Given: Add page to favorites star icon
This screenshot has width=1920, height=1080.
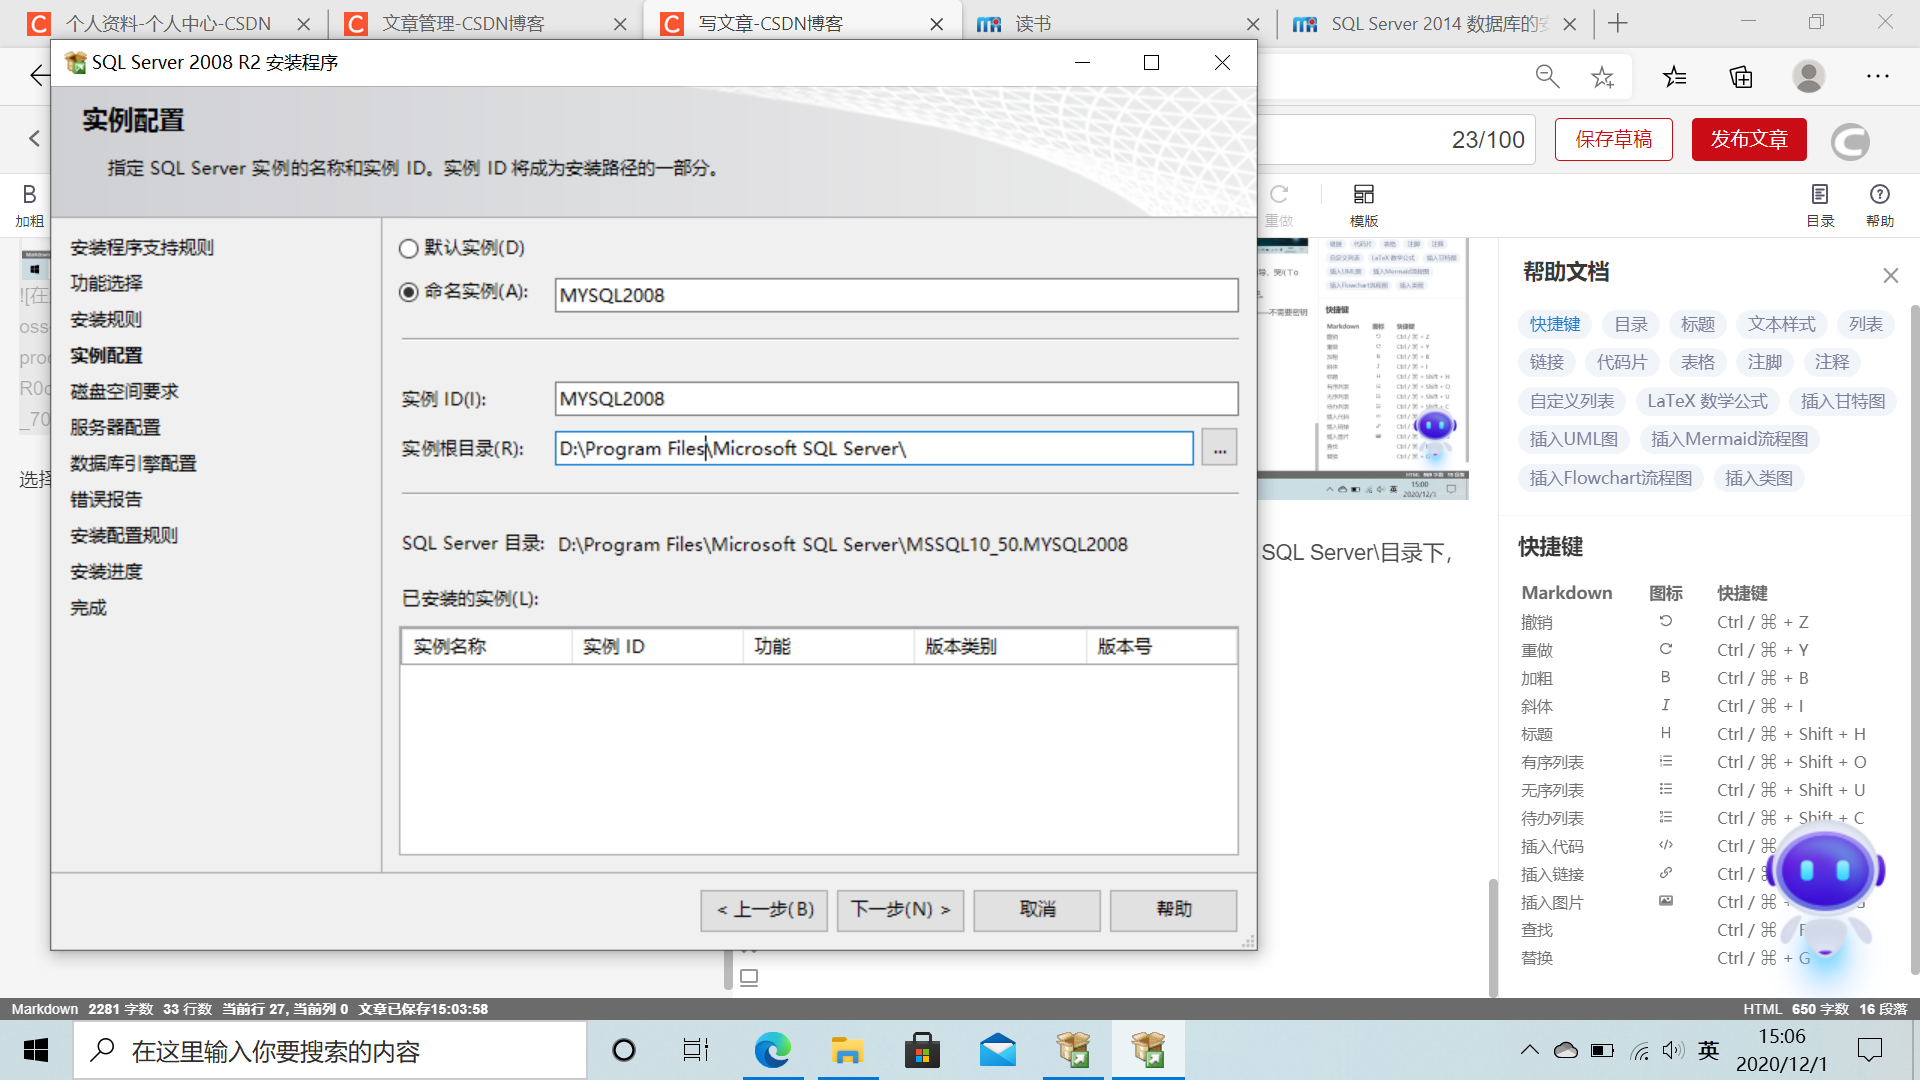Looking at the screenshot, I should coord(1603,77).
